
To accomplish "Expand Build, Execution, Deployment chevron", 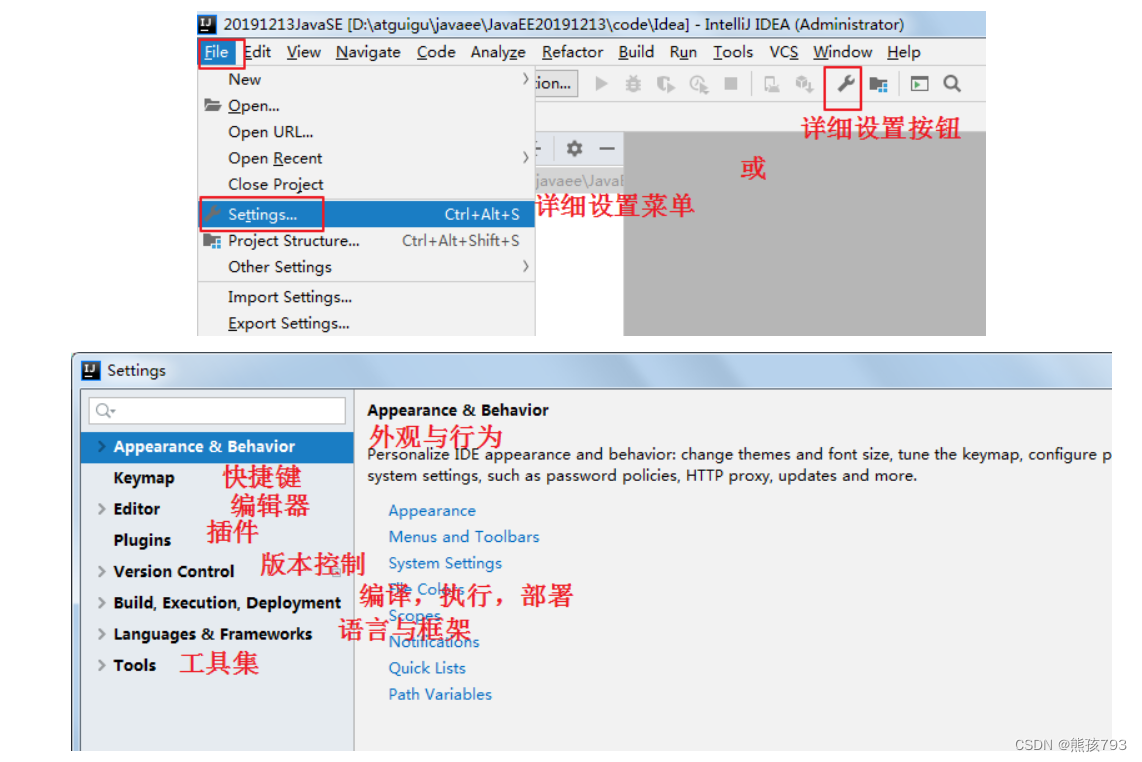I will (x=101, y=602).
